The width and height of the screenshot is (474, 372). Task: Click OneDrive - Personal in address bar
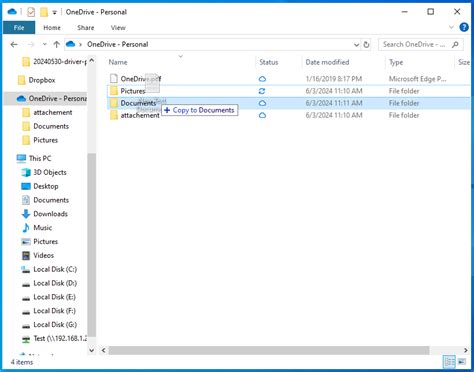pyautogui.click(x=118, y=44)
